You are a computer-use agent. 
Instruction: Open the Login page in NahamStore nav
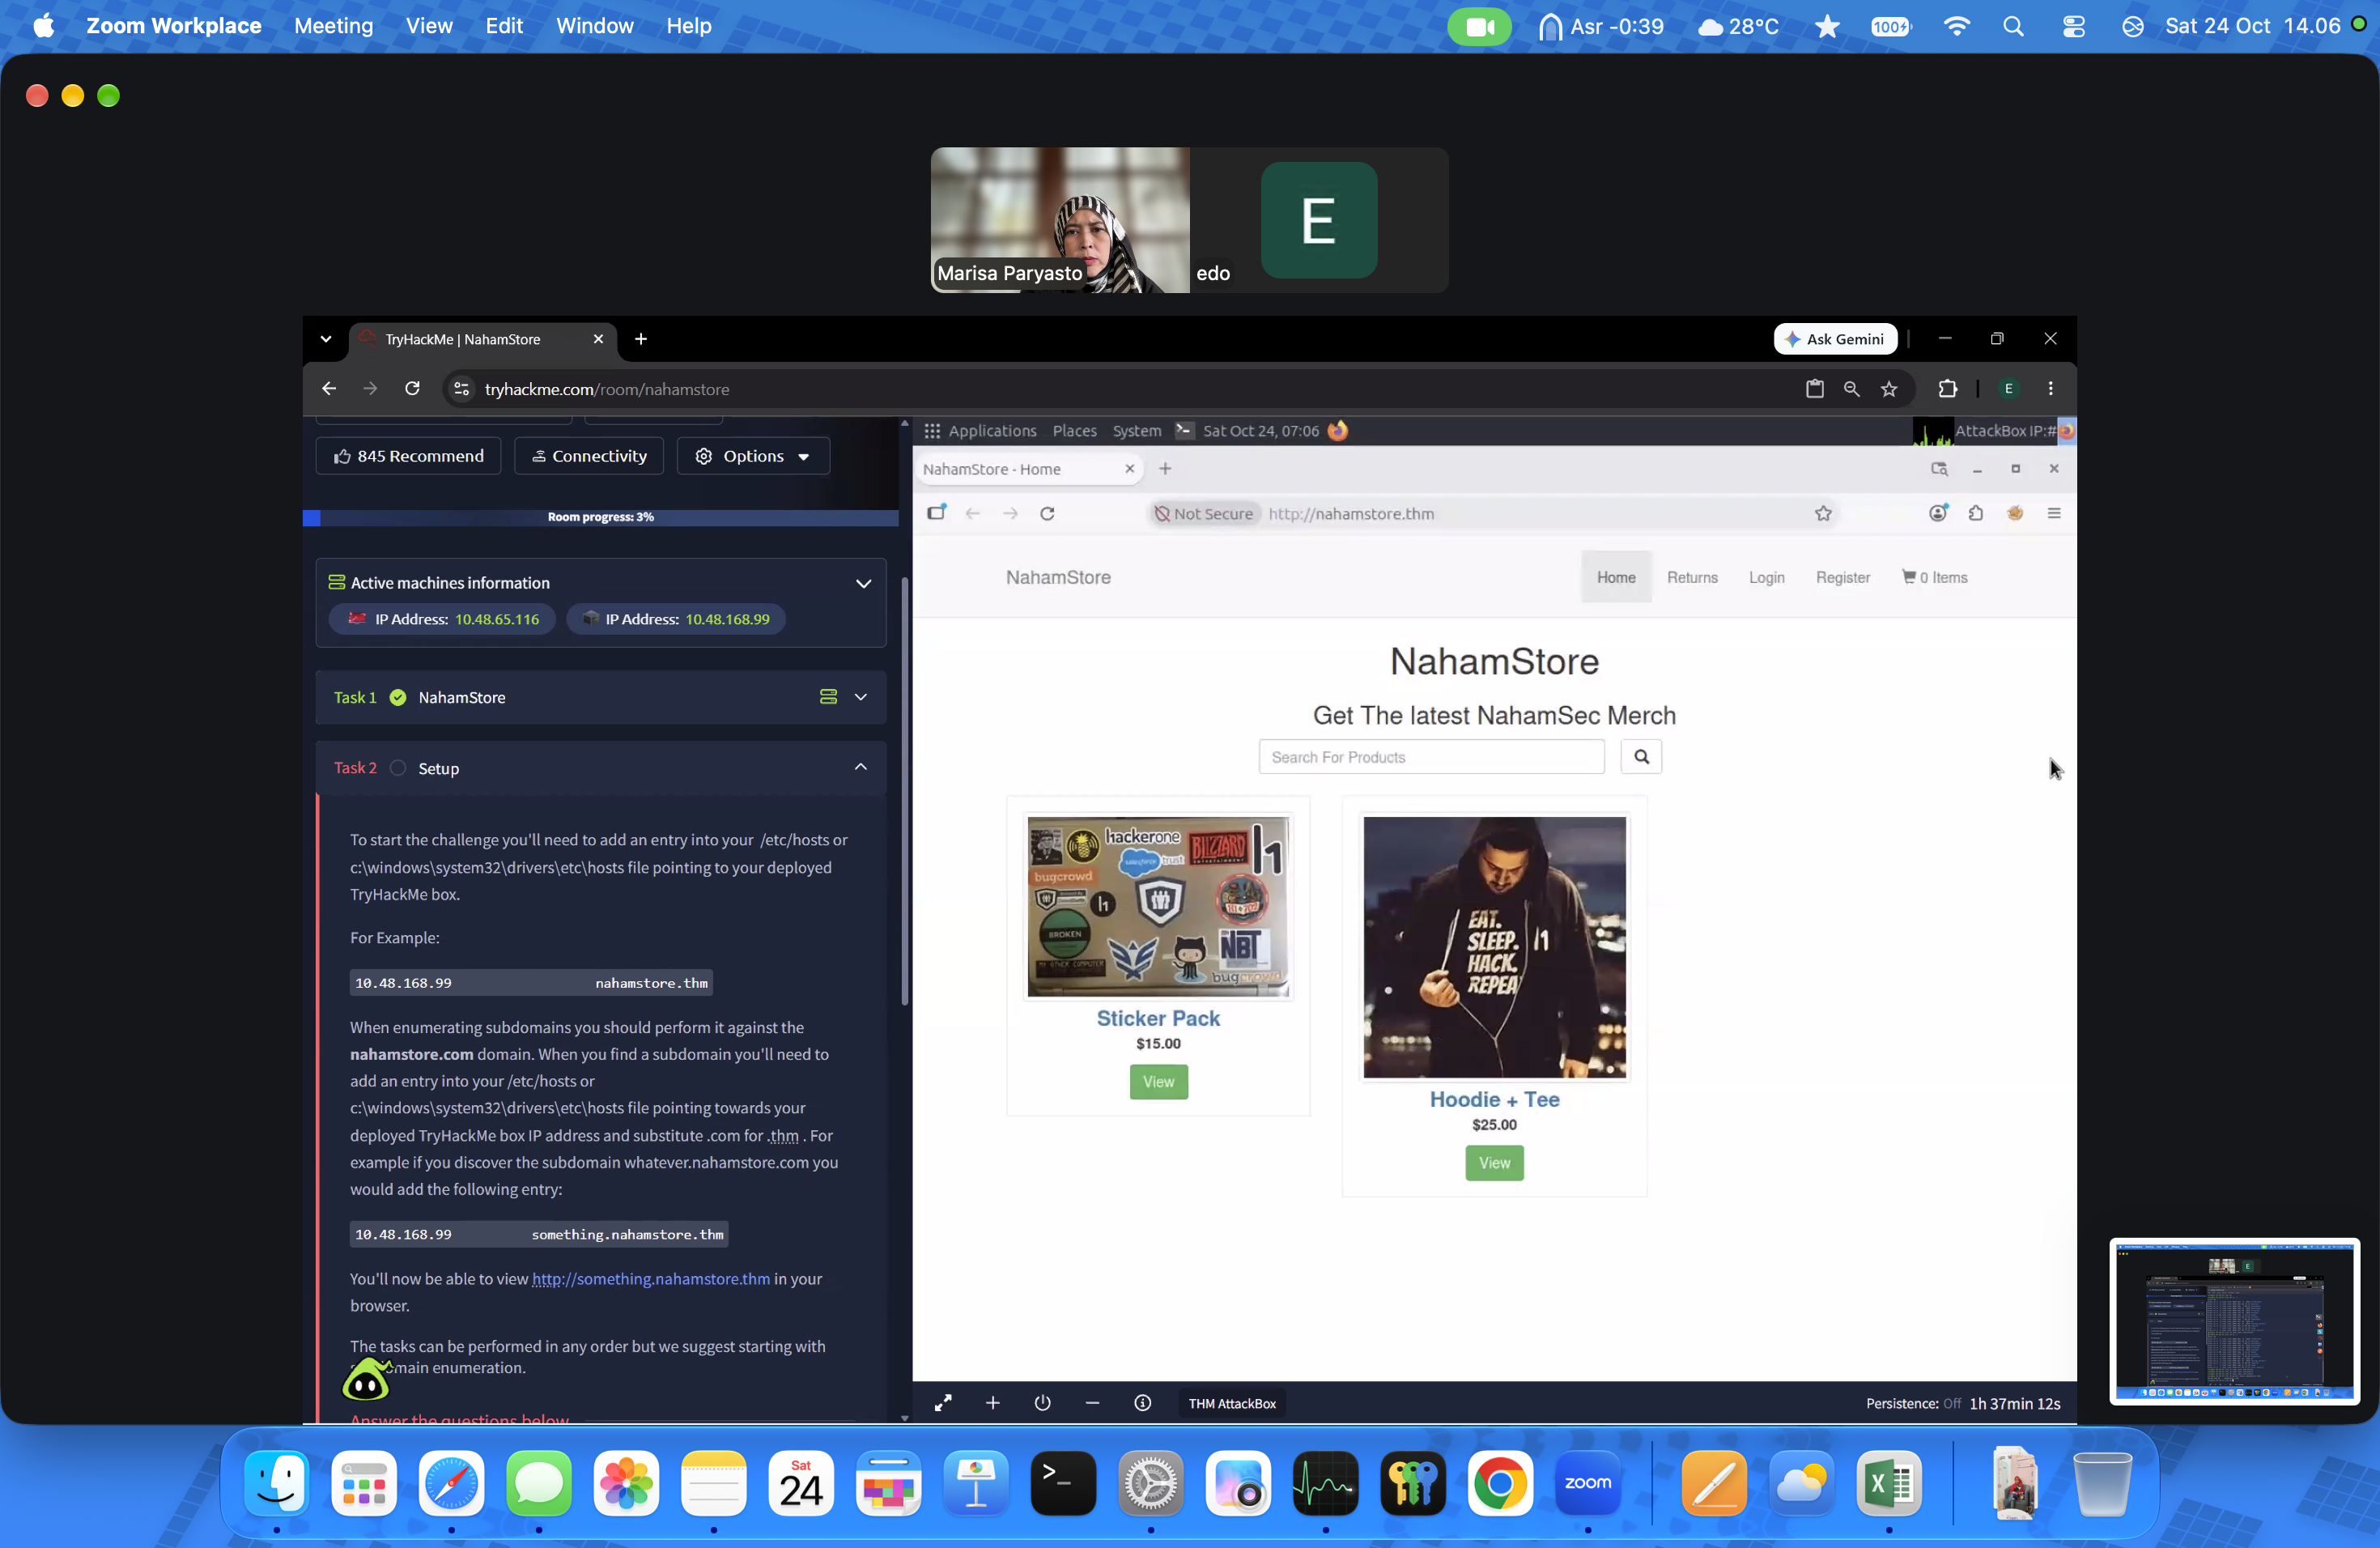(x=1766, y=577)
